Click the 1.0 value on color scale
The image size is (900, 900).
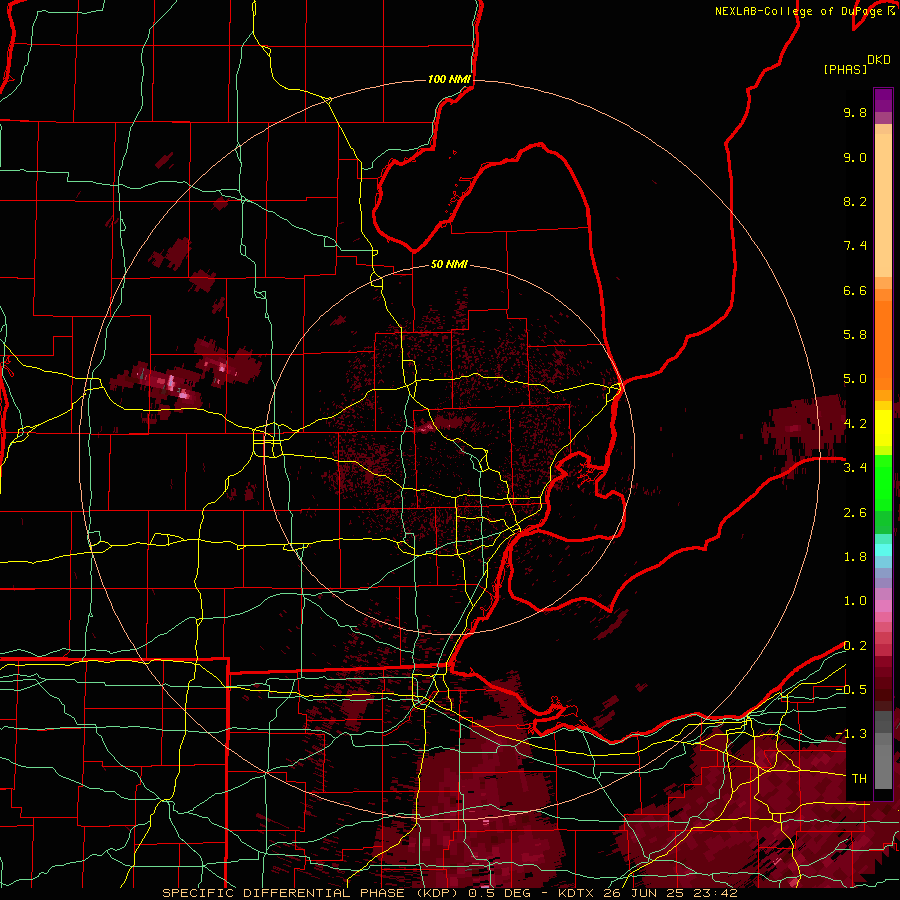855,601
